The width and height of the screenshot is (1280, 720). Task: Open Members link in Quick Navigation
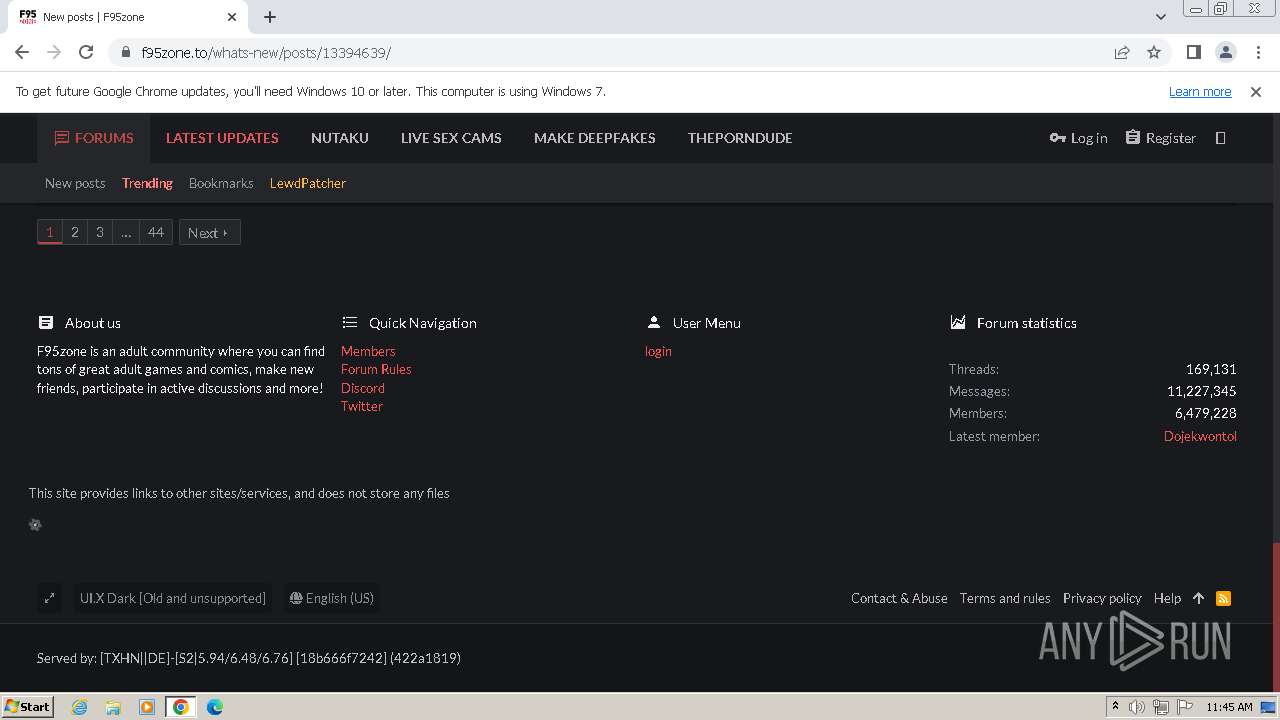pyautogui.click(x=368, y=351)
